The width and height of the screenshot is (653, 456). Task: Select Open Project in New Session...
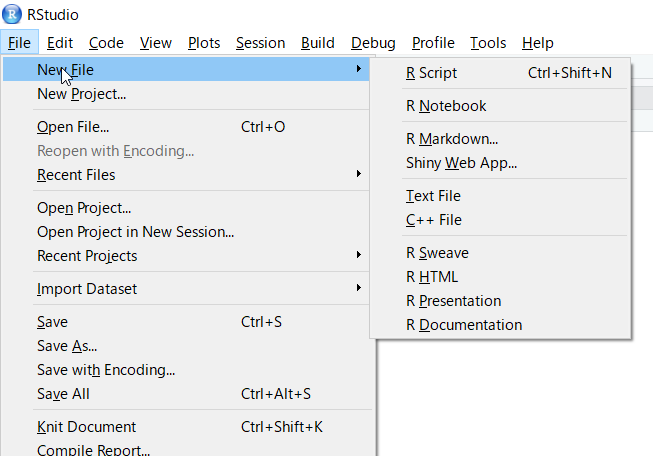point(186,232)
